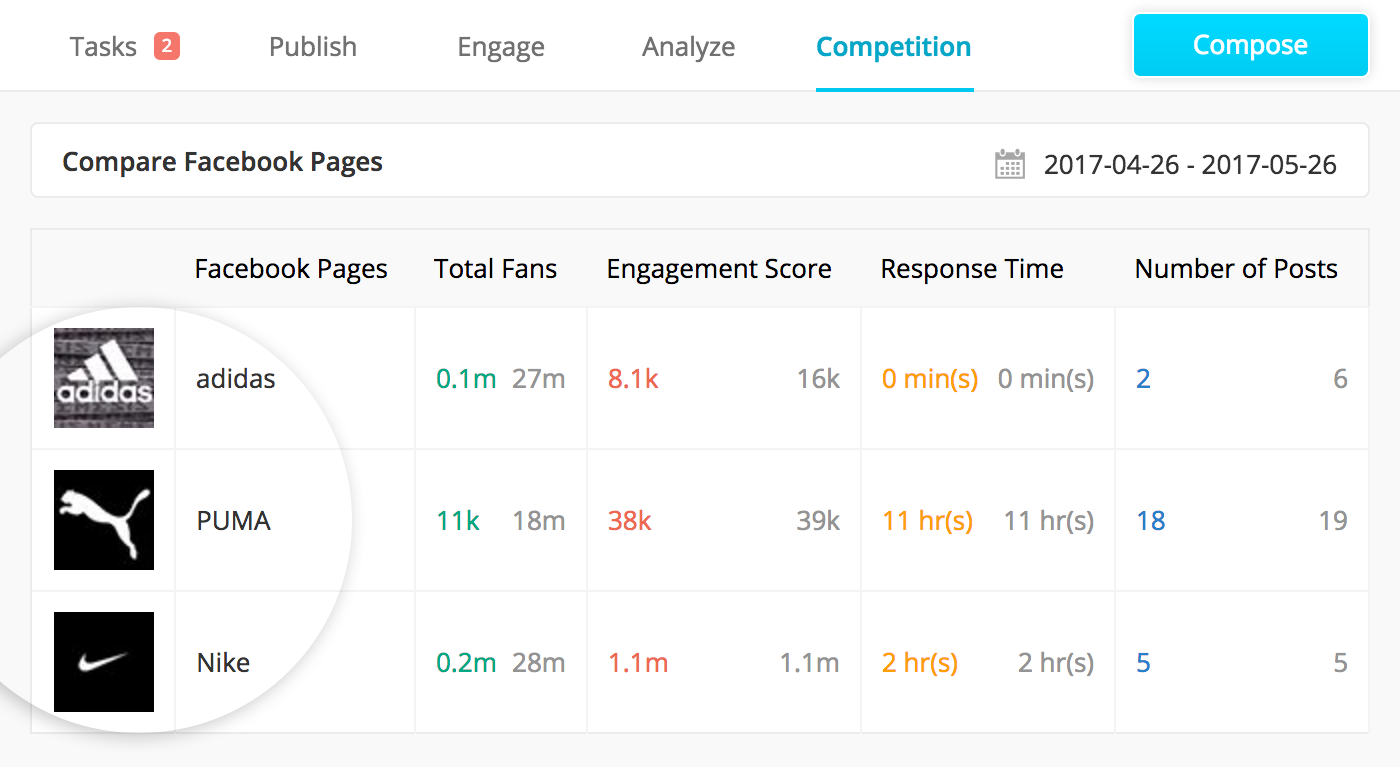Click the adidas logo thumbnail

click(104, 378)
